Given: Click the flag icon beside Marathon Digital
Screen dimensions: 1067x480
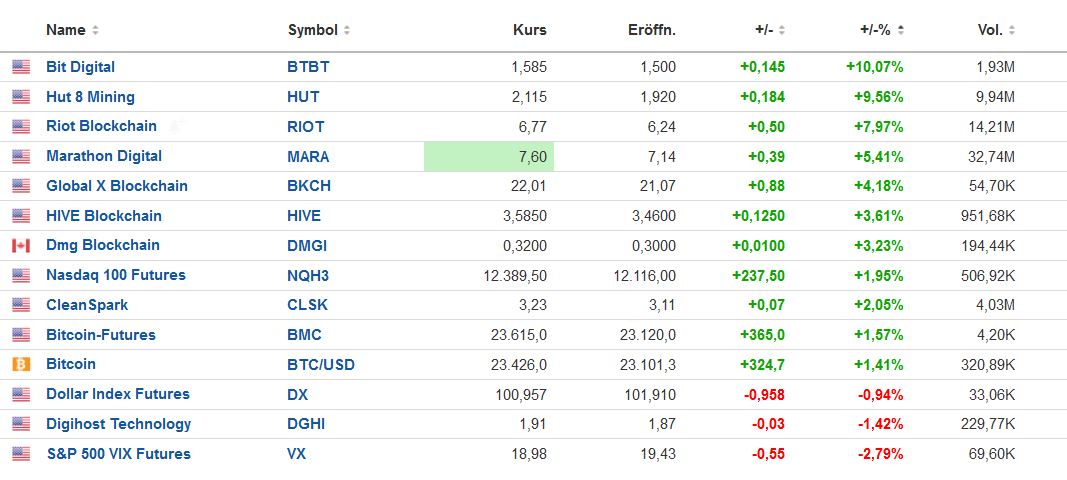Looking at the screenshot, I should [x=21, y=156].
